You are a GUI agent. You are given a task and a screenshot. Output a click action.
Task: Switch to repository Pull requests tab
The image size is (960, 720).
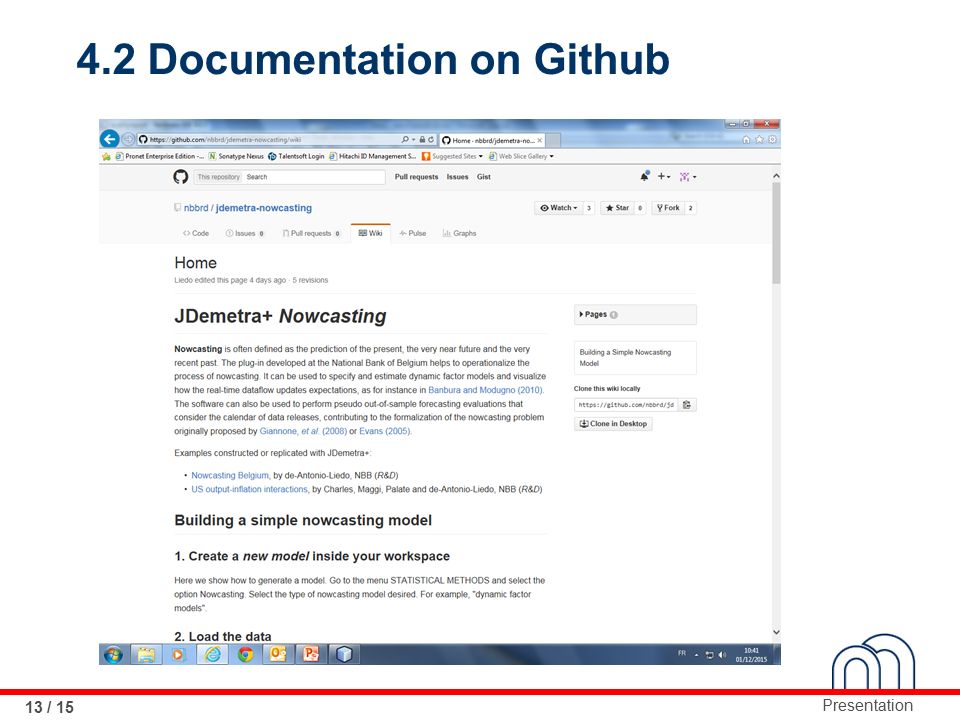(311, 233)
